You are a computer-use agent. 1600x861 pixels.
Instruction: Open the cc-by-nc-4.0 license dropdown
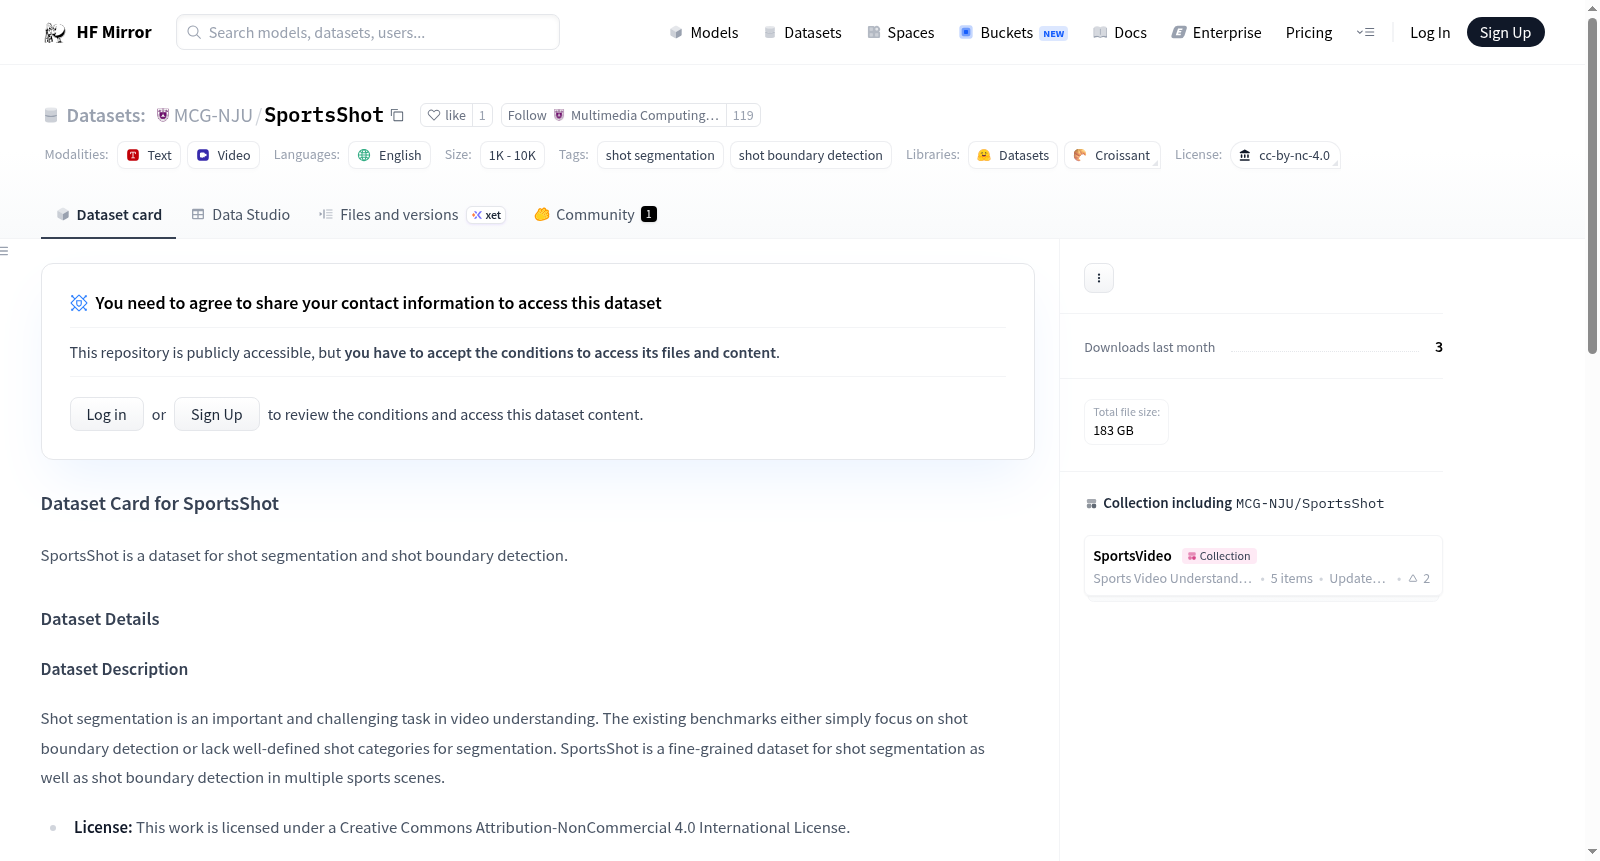(1285, 155)
